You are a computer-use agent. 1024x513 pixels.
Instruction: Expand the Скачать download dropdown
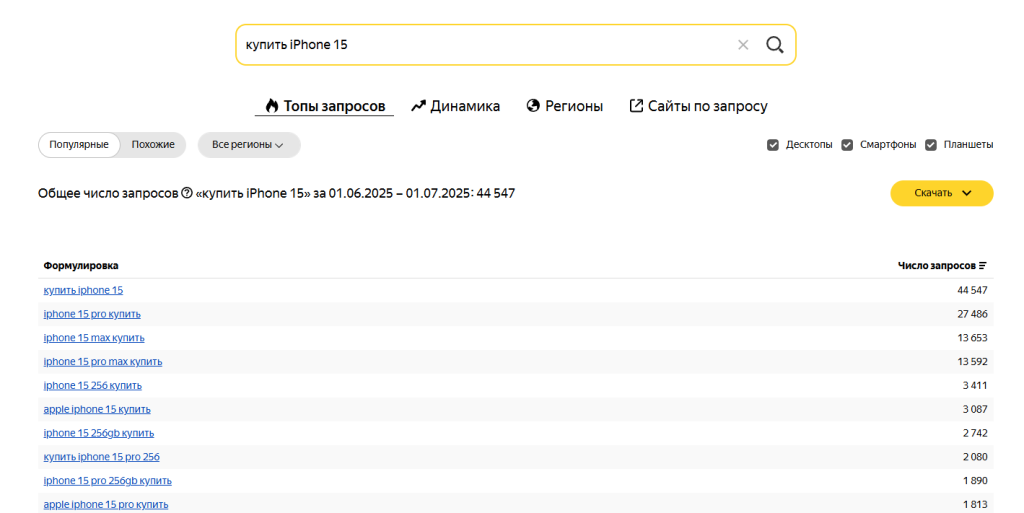[942, 193]
